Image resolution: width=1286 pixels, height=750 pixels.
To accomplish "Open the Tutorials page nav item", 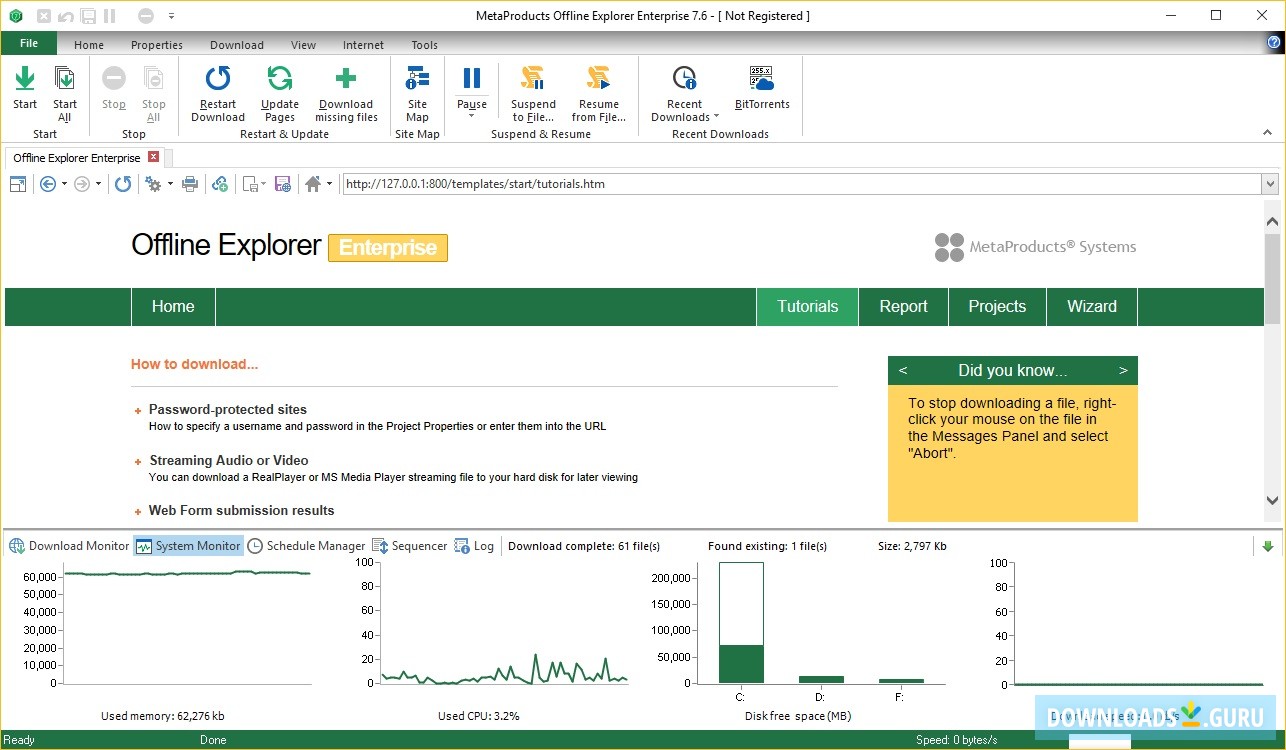I will (807, 307).
